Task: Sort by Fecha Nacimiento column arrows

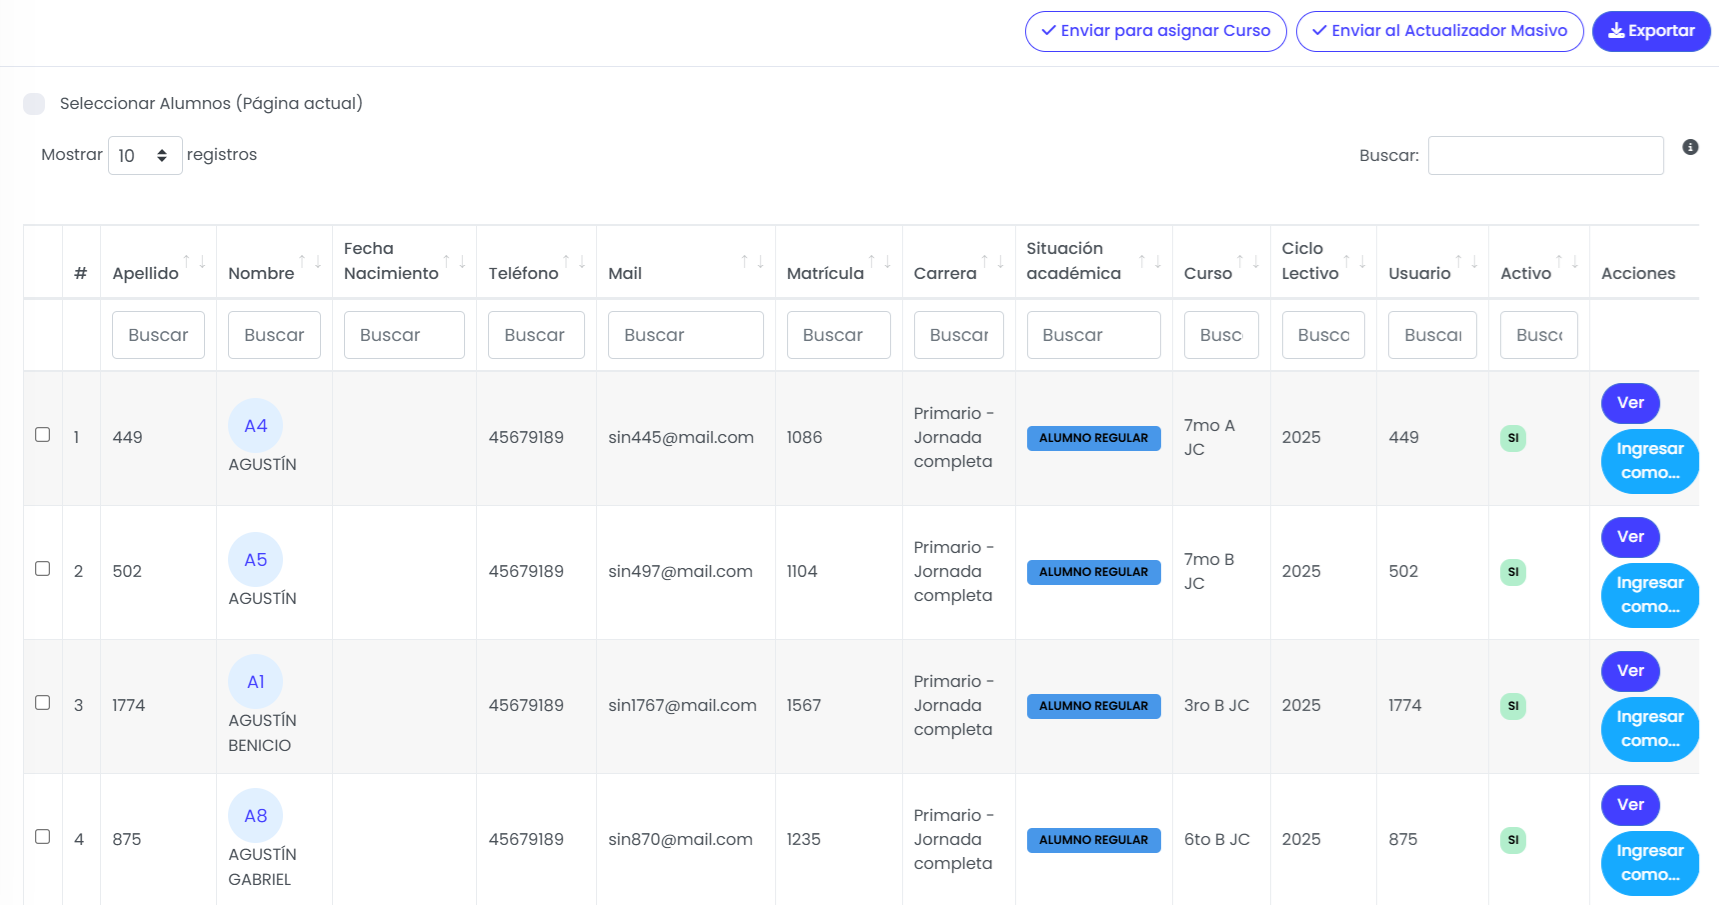Action: (x=454, y=262)
